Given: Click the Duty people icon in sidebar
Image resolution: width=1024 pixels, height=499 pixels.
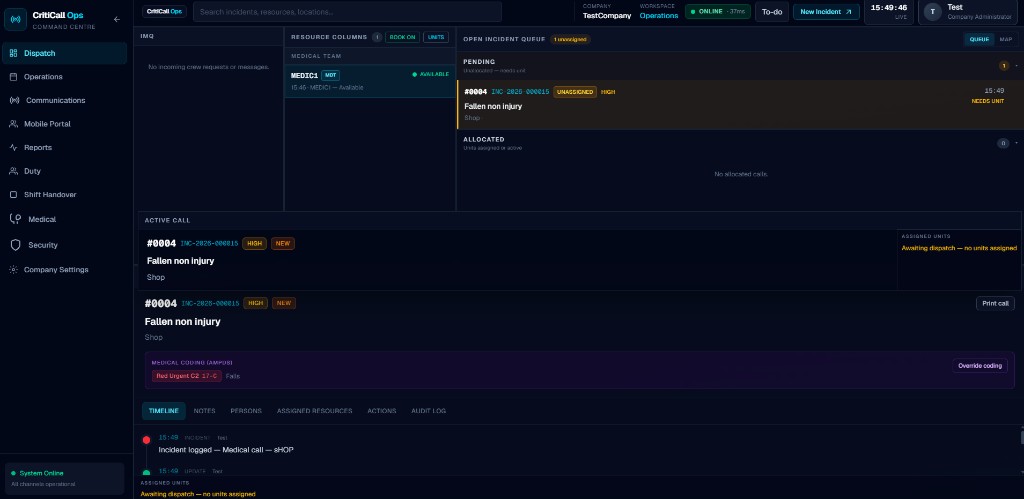Looking at the screenshot, I should click(13, 171).
